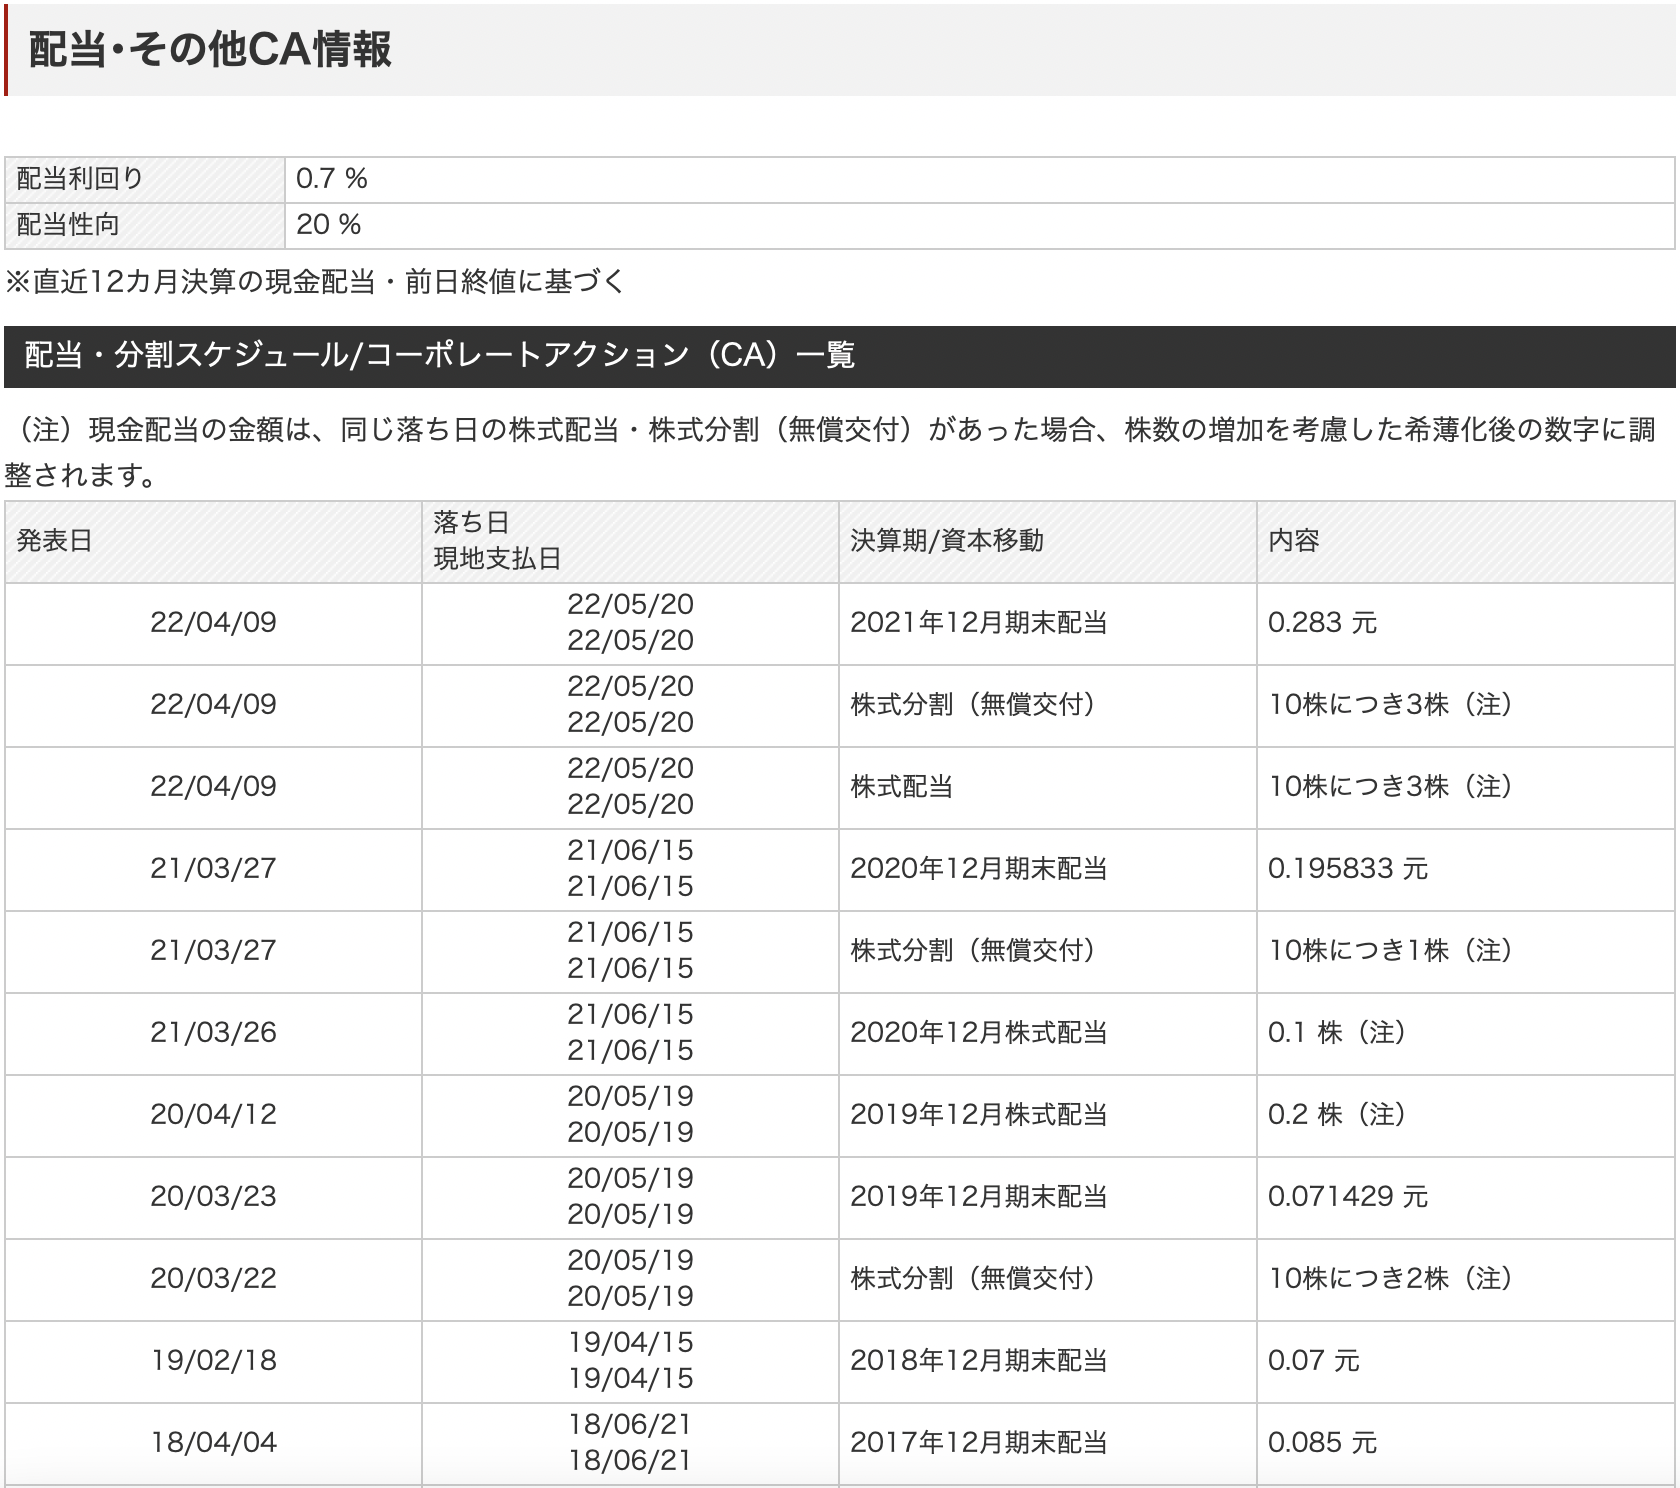
Task: Click the 20/04/12 announcement date
Action: (213, 1115)
